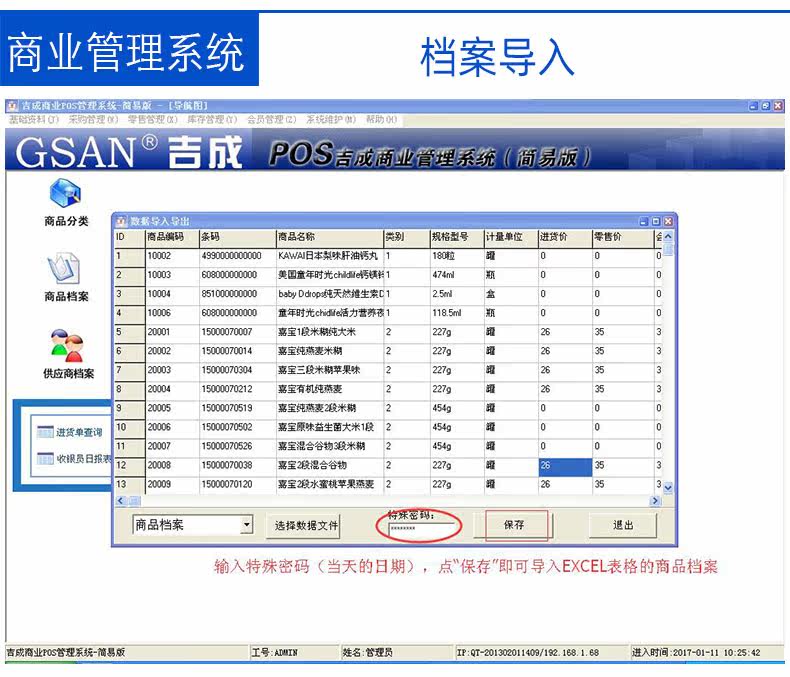Click the main window title bar app icon

12,105
